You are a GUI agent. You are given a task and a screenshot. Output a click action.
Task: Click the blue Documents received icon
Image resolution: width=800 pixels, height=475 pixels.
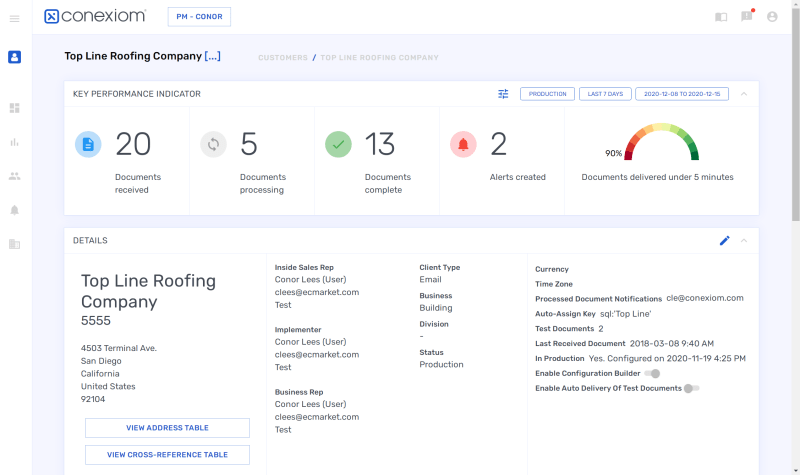click(x=88, y=144)
